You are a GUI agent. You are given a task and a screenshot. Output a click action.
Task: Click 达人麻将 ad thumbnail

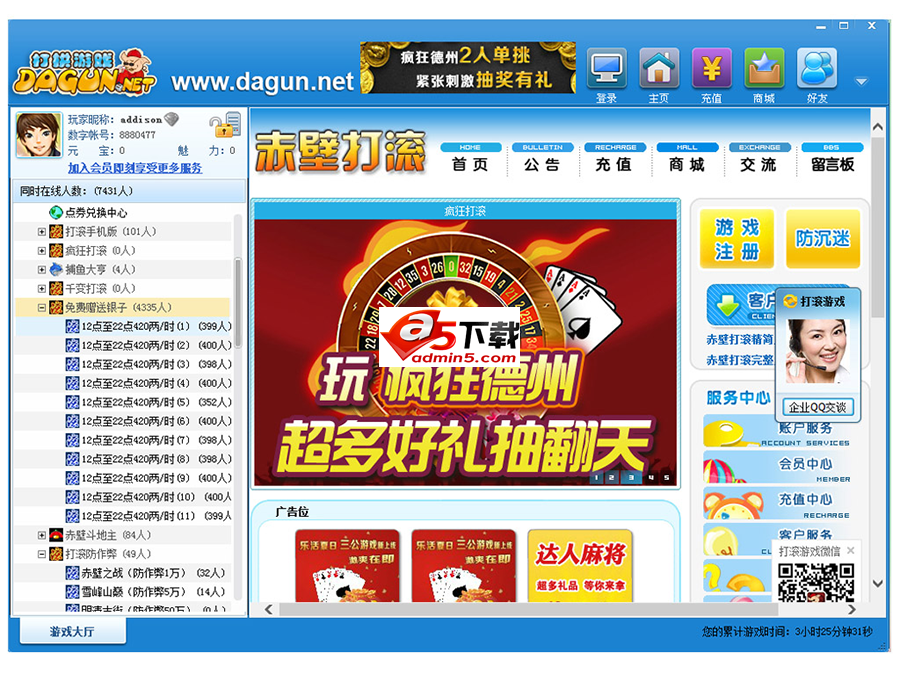(580, 565)
